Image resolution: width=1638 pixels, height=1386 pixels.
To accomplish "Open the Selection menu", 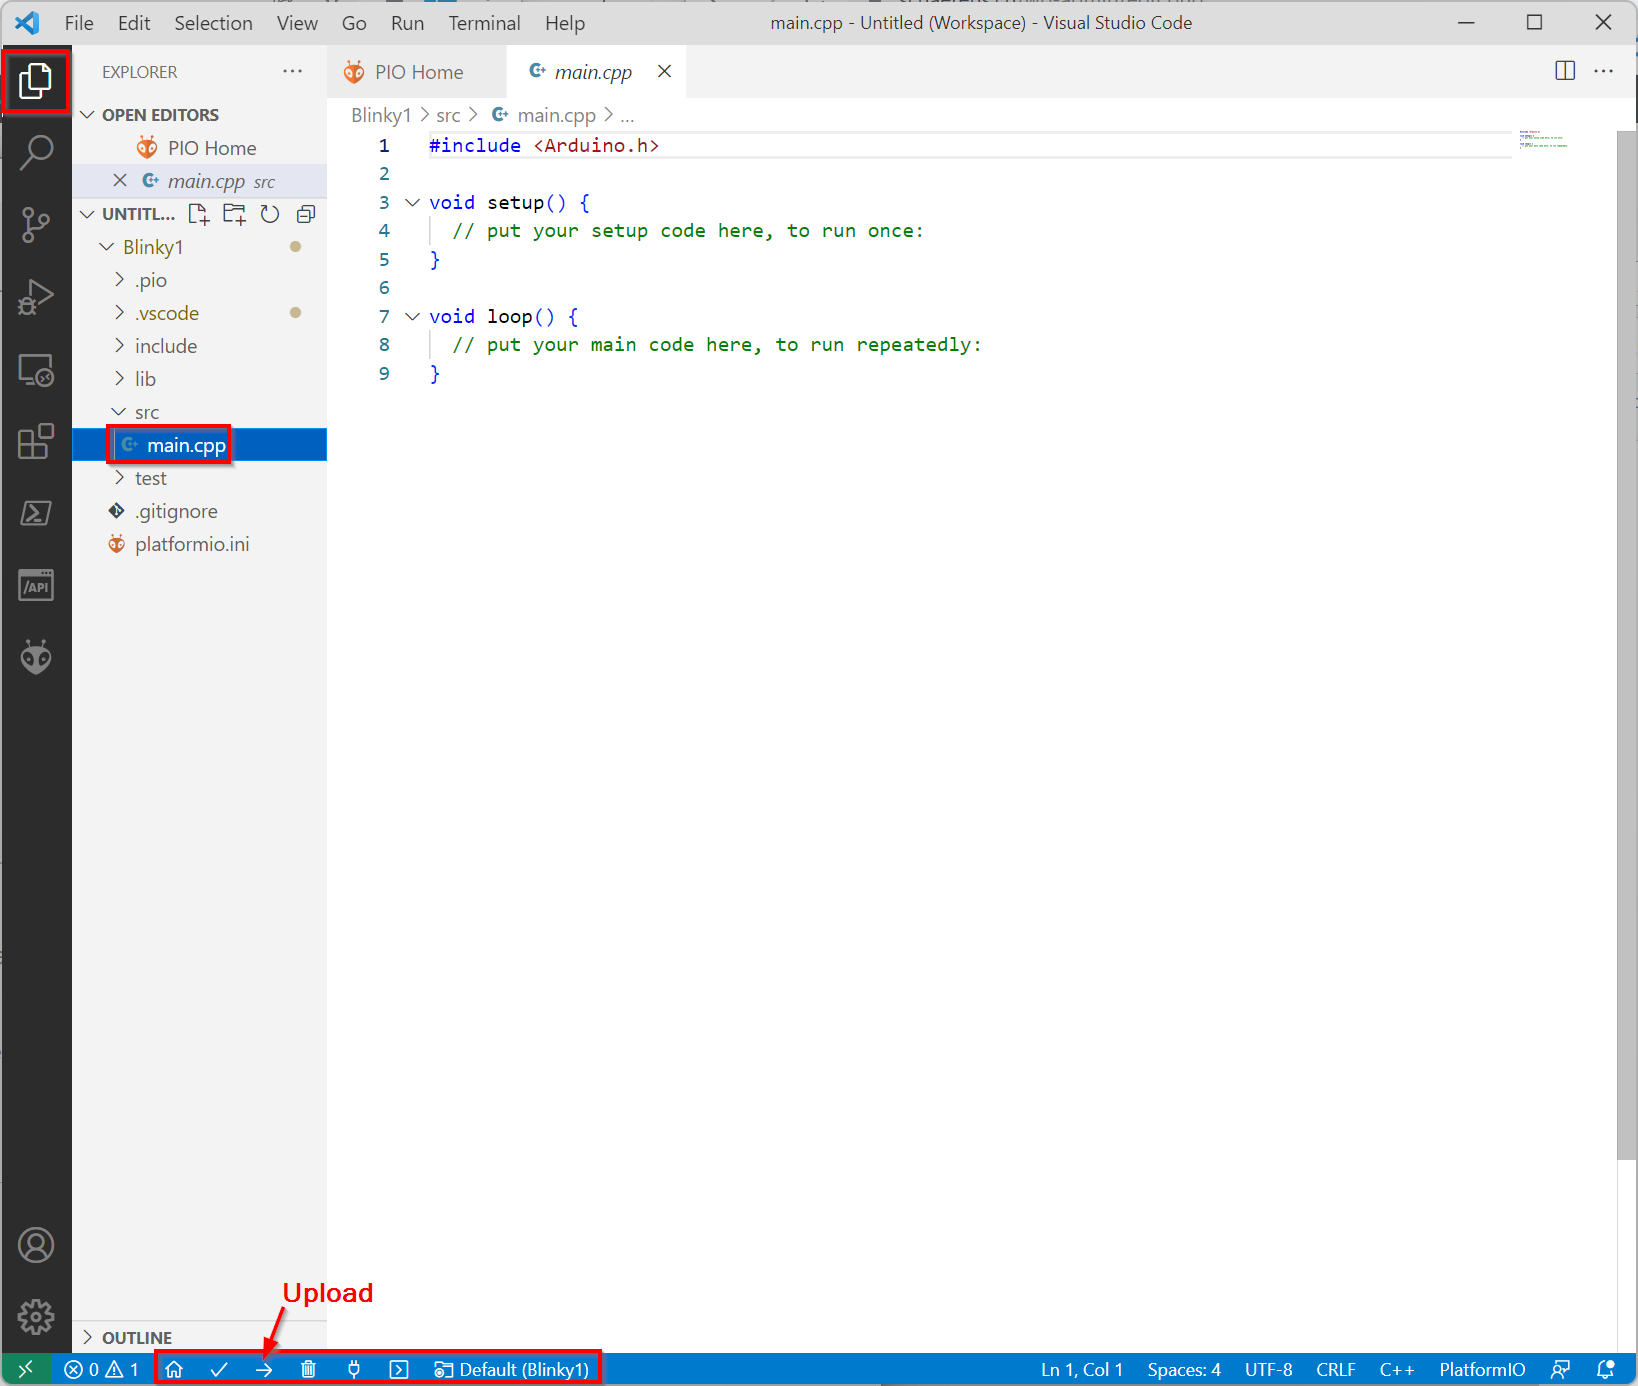I will coord(213,23).
